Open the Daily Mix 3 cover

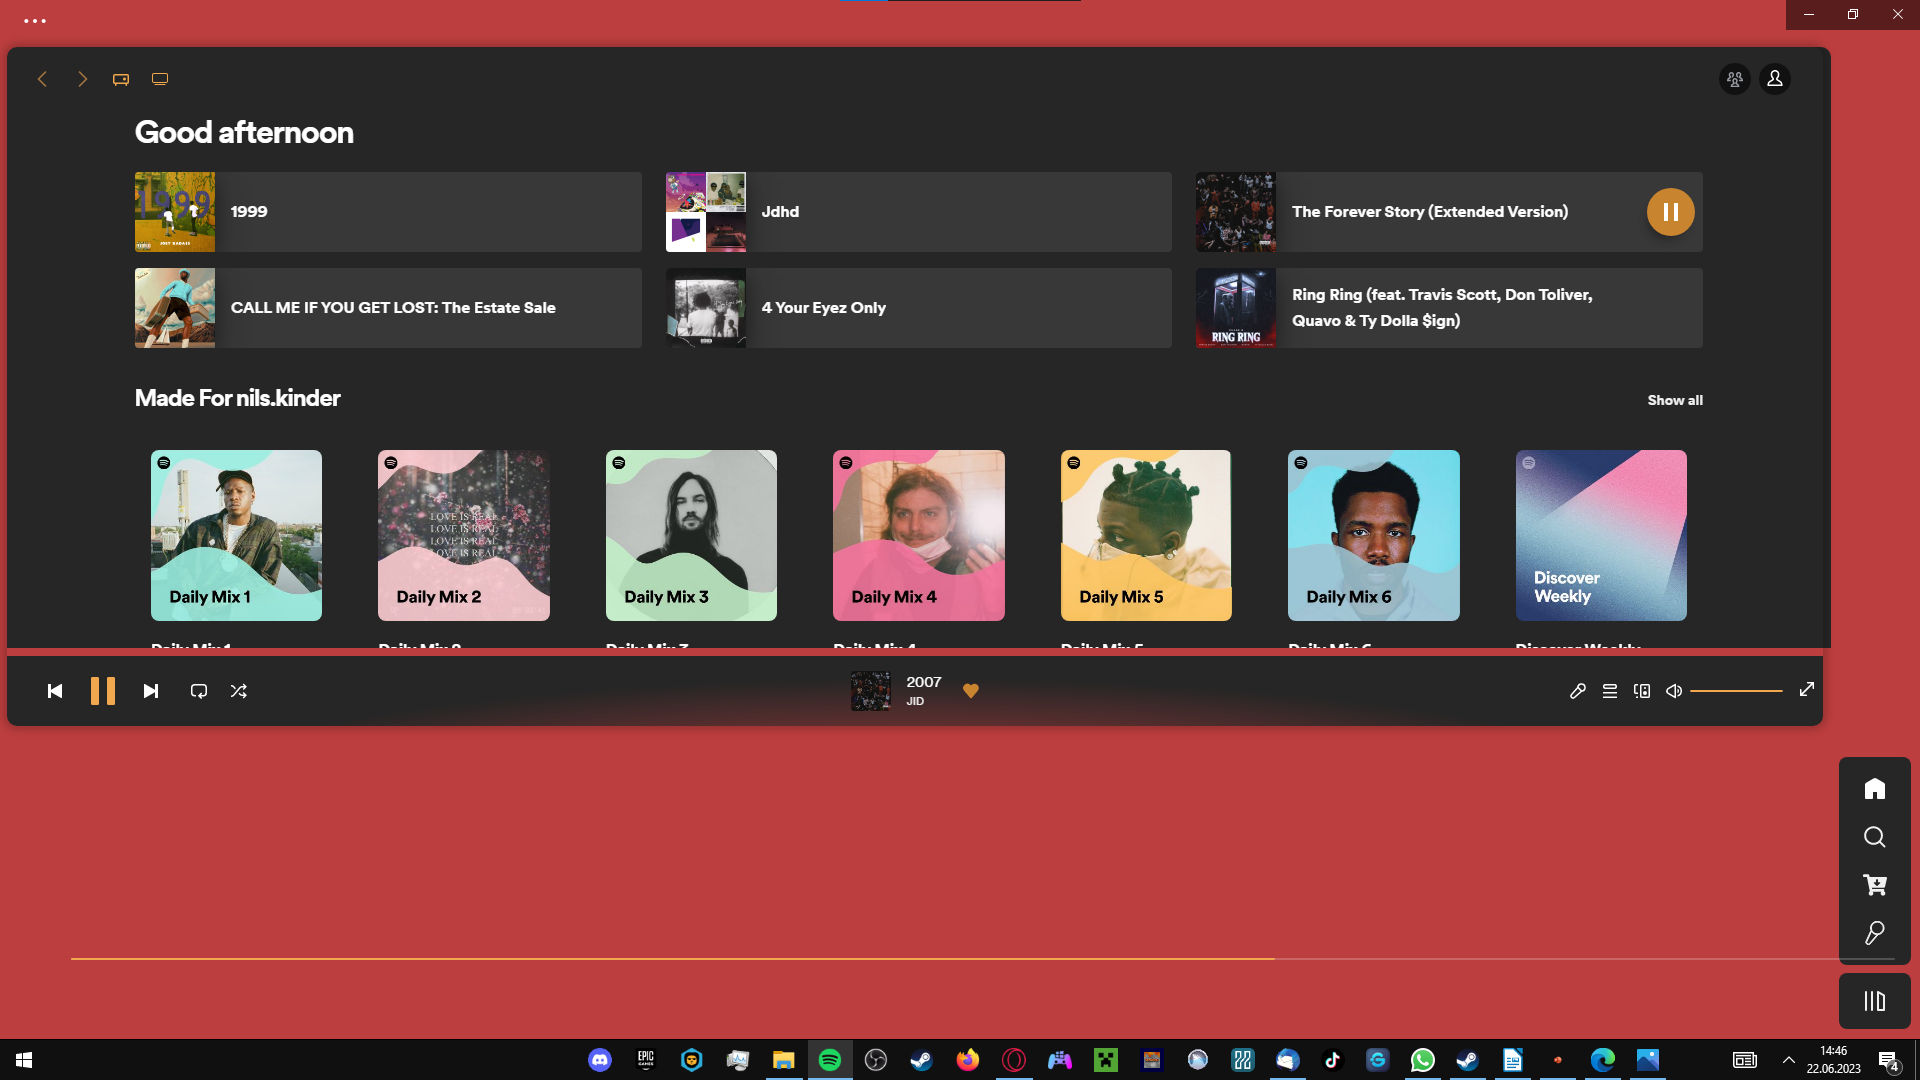[x=691, y=535]
